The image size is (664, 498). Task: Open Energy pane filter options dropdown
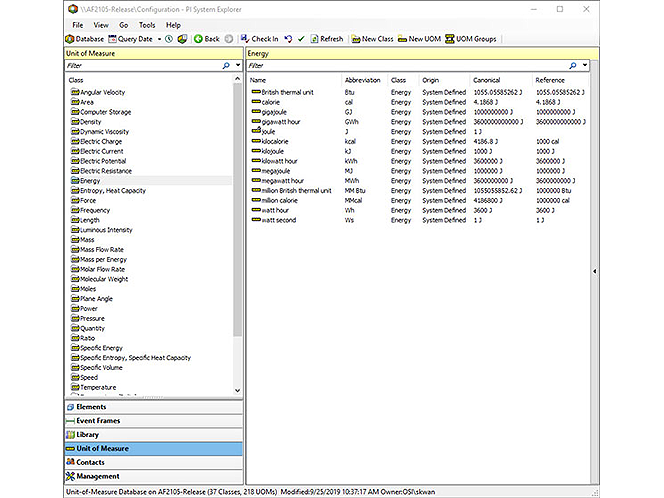[585, 65]
